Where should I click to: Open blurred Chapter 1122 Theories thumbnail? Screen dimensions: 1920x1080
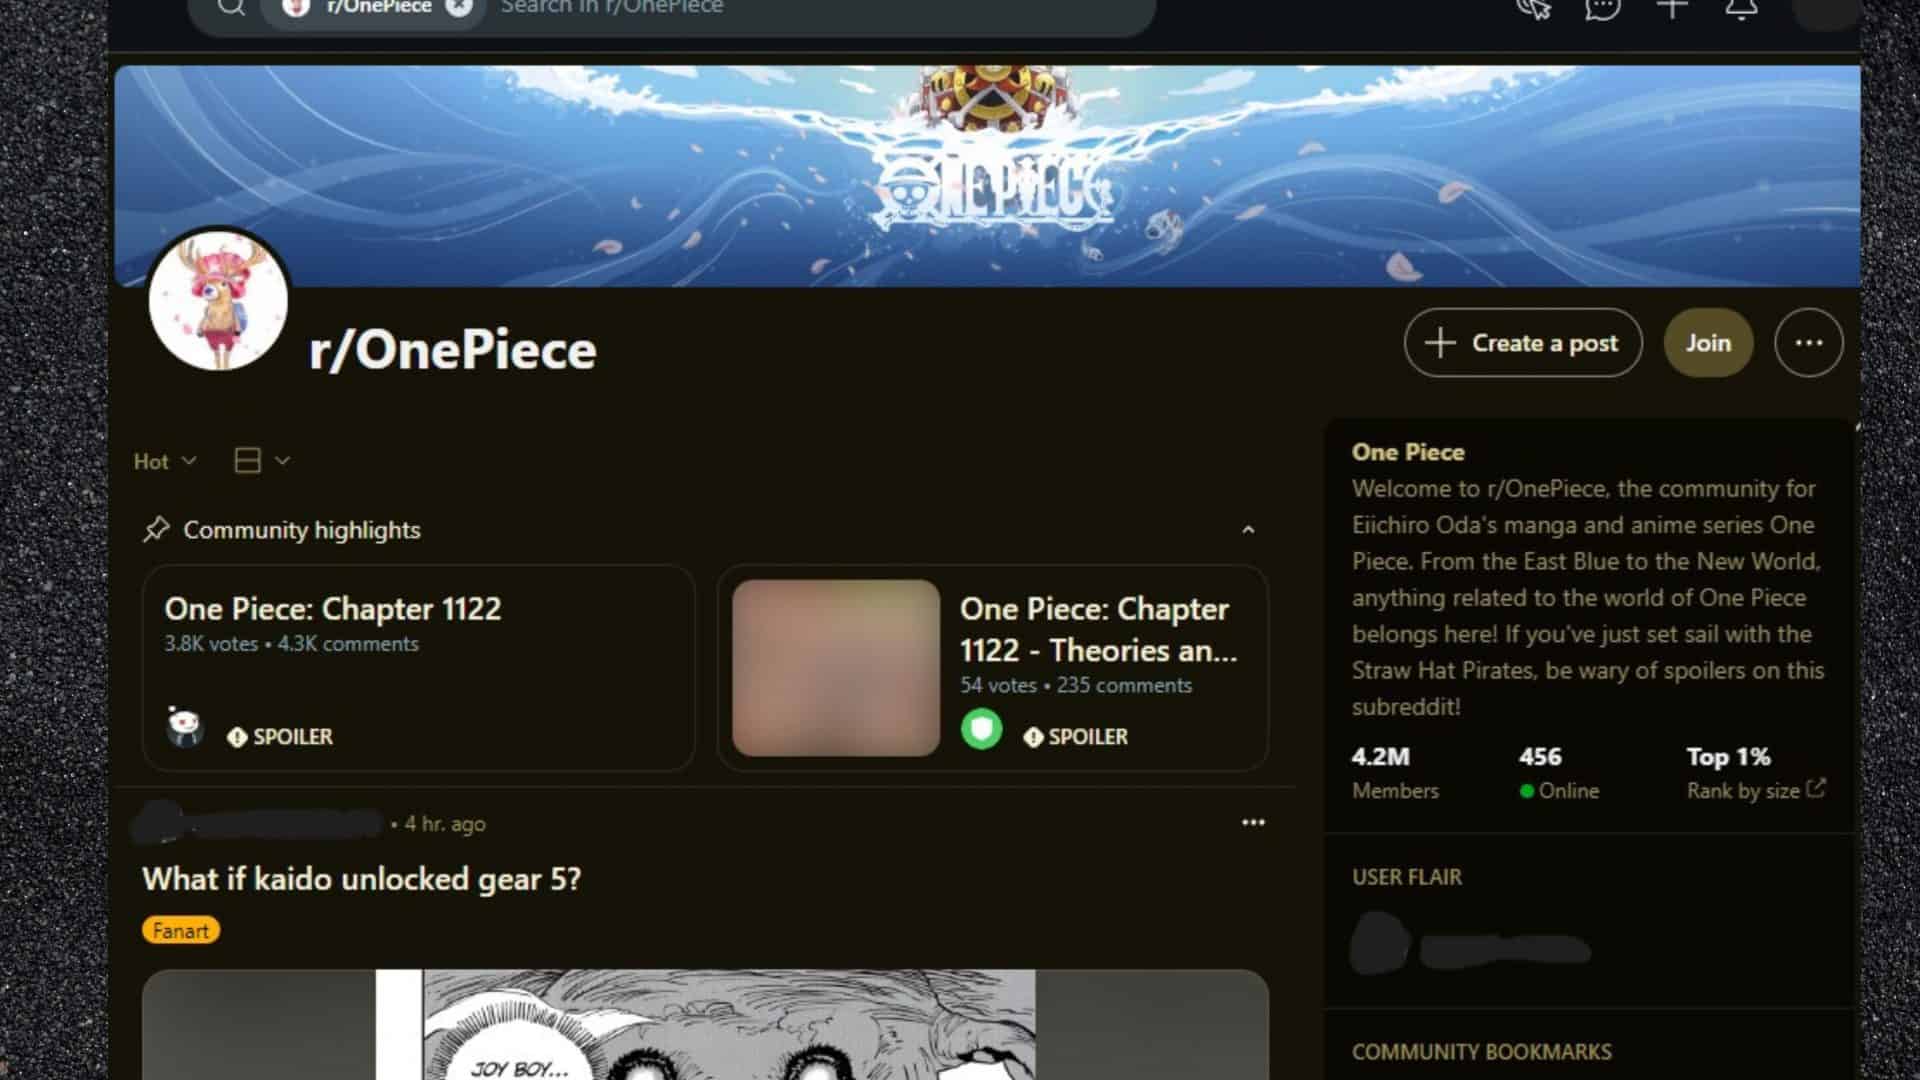[x=836, y=668]
